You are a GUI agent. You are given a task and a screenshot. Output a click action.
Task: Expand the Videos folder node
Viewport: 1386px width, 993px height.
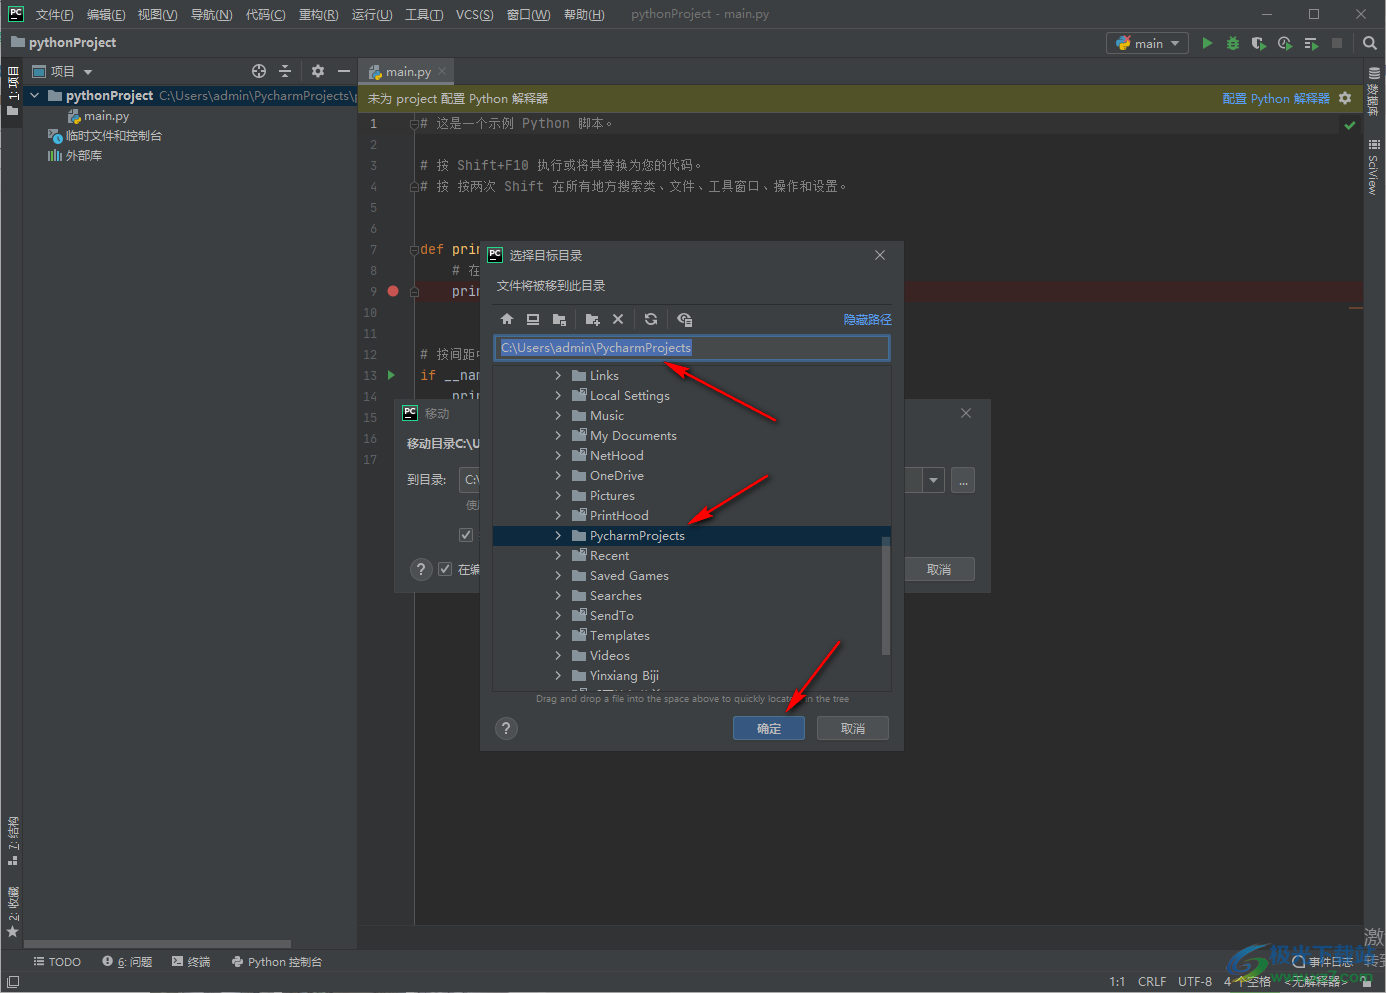[x=558, y=655]
